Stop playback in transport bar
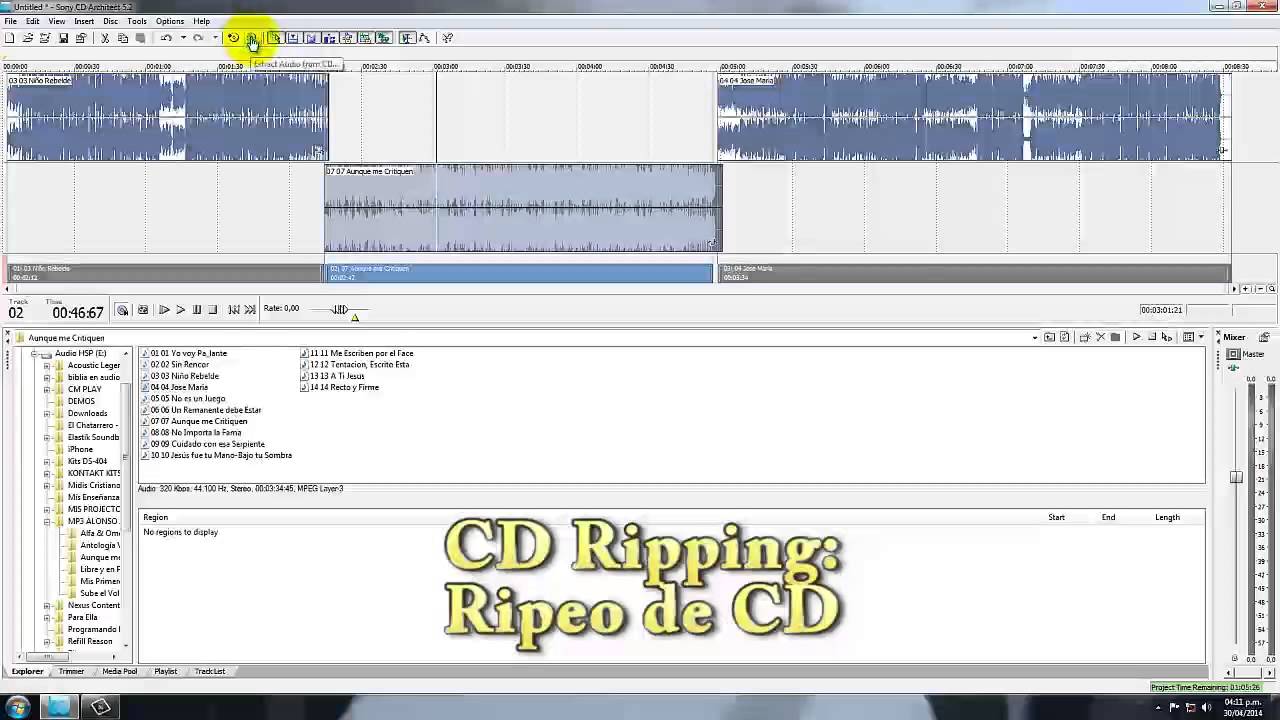 pyautogui.click(x=213, y=310)
